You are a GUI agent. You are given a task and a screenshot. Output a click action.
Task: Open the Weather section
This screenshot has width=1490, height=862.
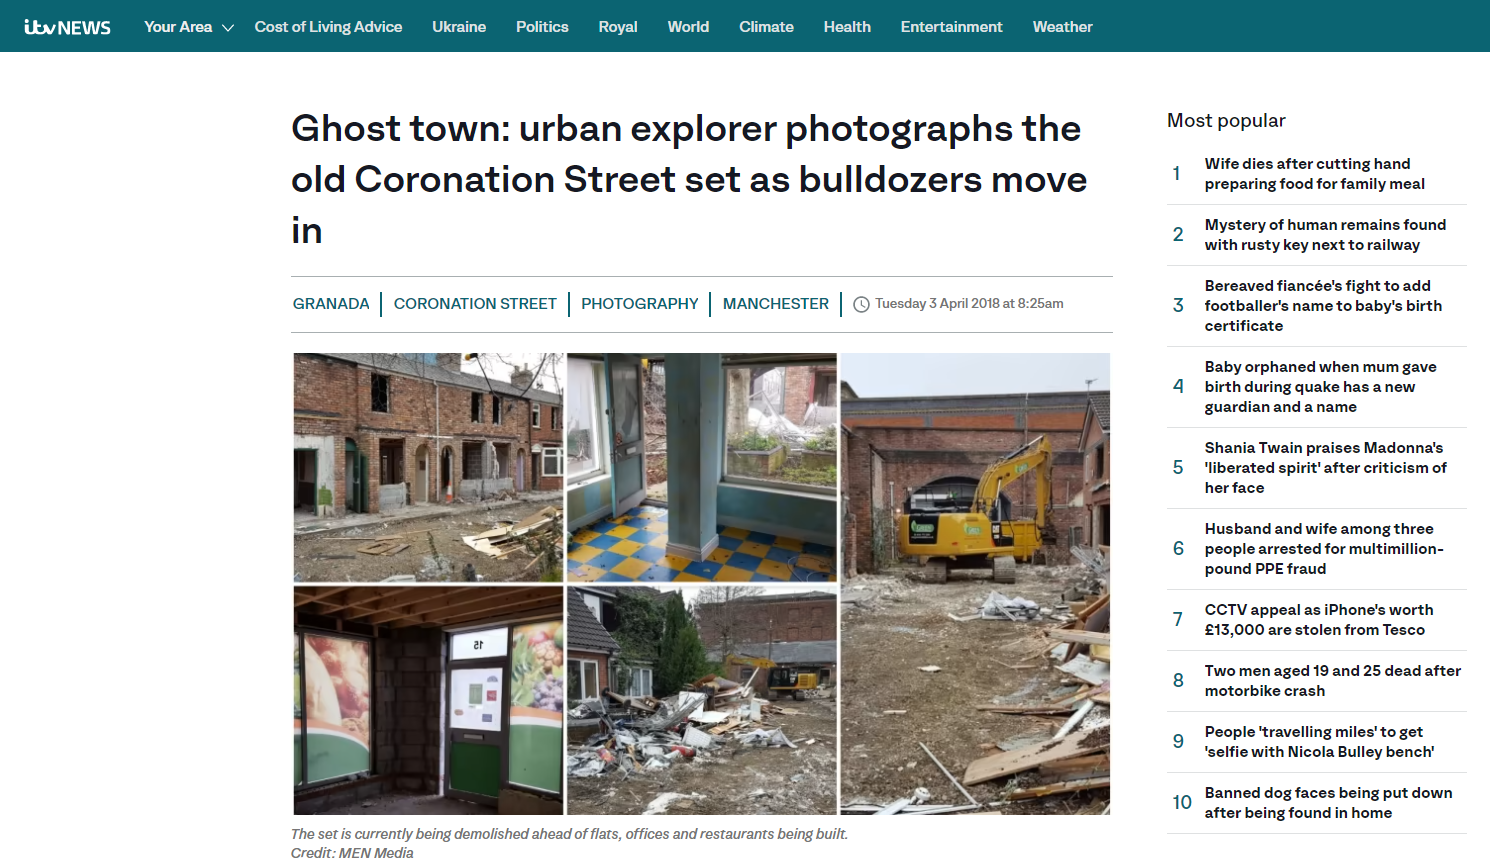1062,27
